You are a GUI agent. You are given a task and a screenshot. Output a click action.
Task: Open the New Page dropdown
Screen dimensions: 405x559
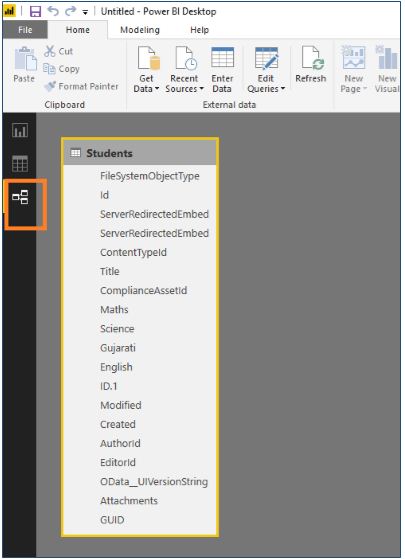[354, 70]
